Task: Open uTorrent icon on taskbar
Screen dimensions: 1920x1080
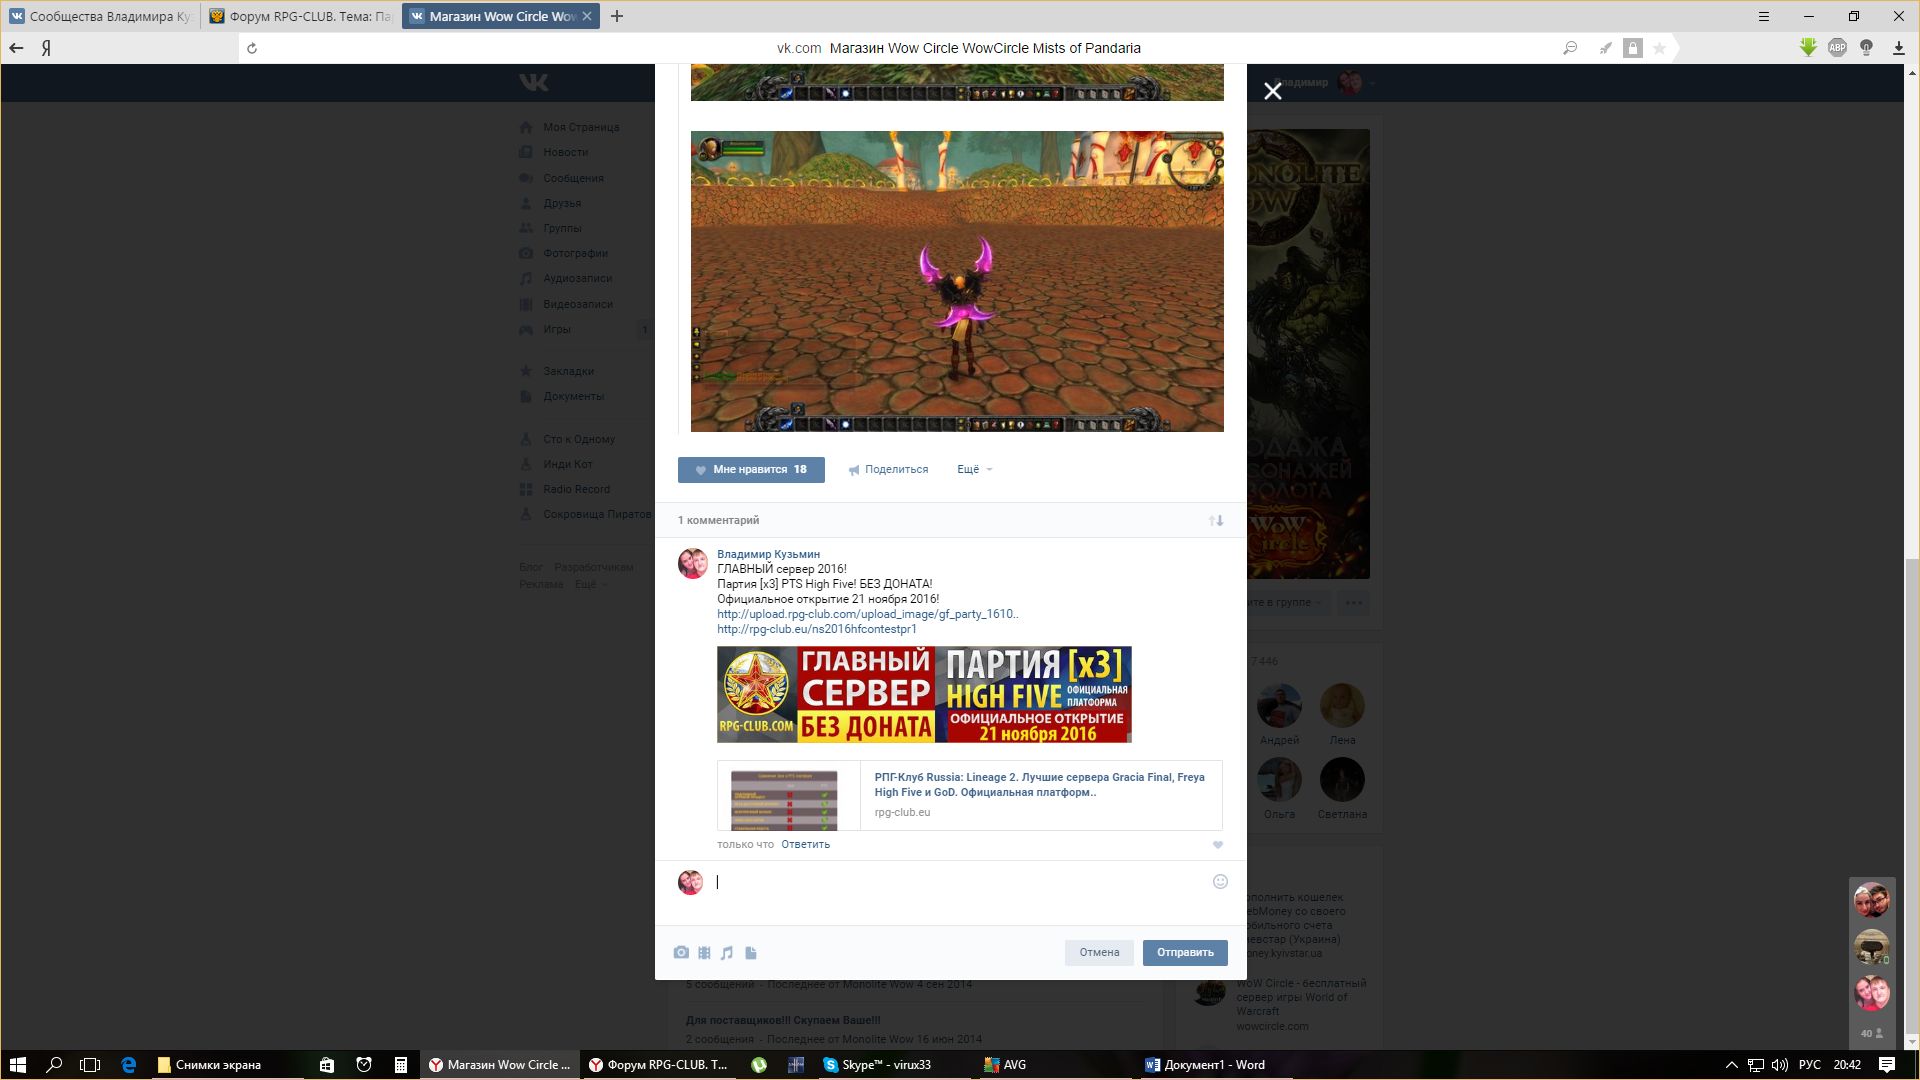Action: point(759,1065)
